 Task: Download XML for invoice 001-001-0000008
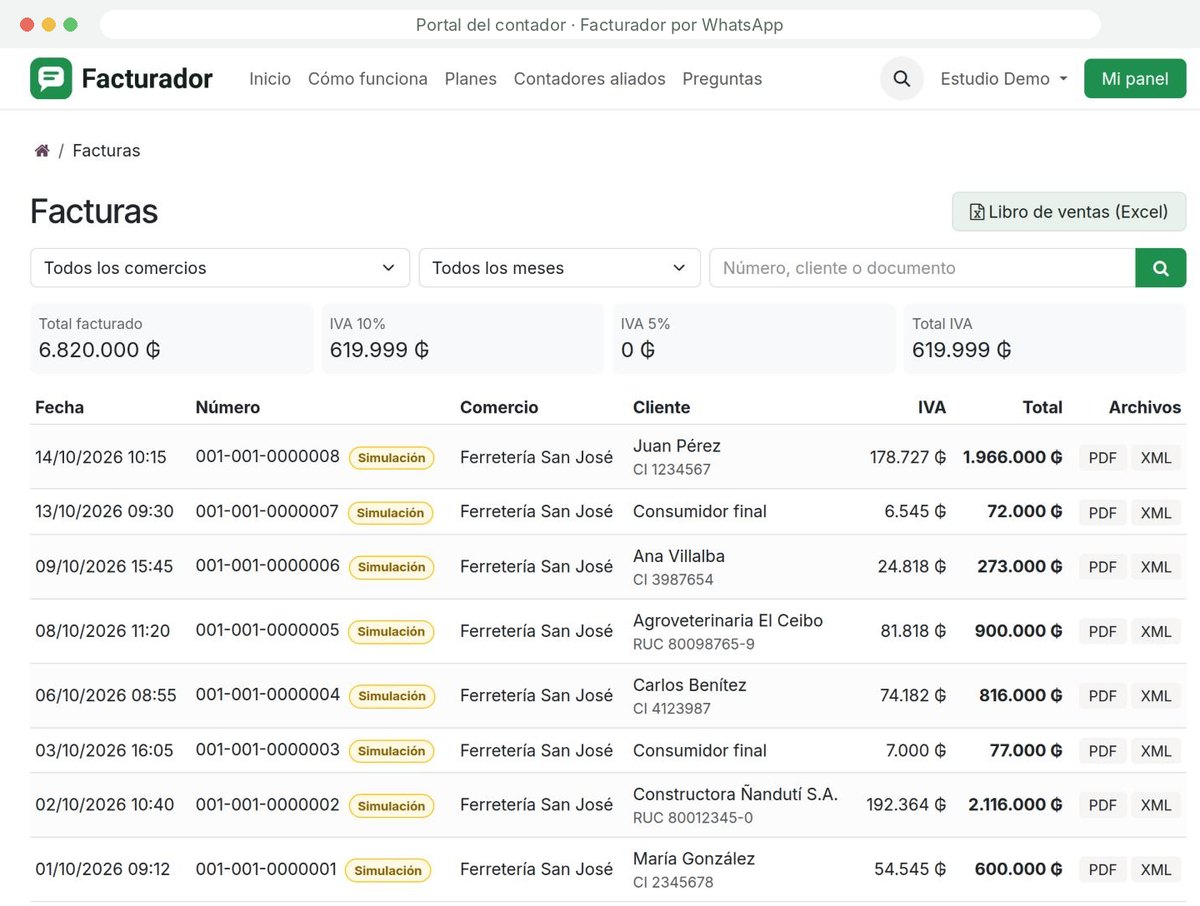coord(1156,458)
